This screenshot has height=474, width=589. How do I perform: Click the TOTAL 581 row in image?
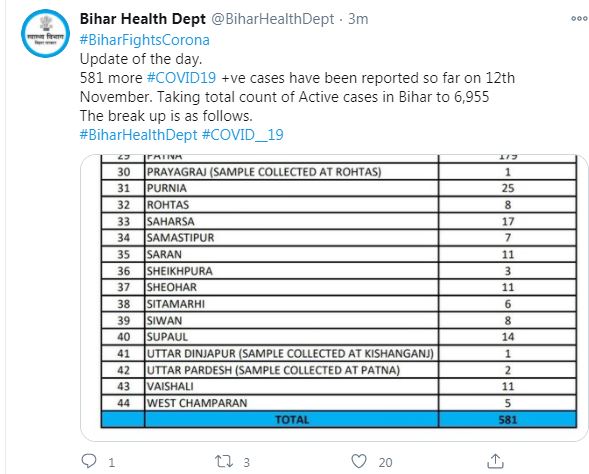339,419
